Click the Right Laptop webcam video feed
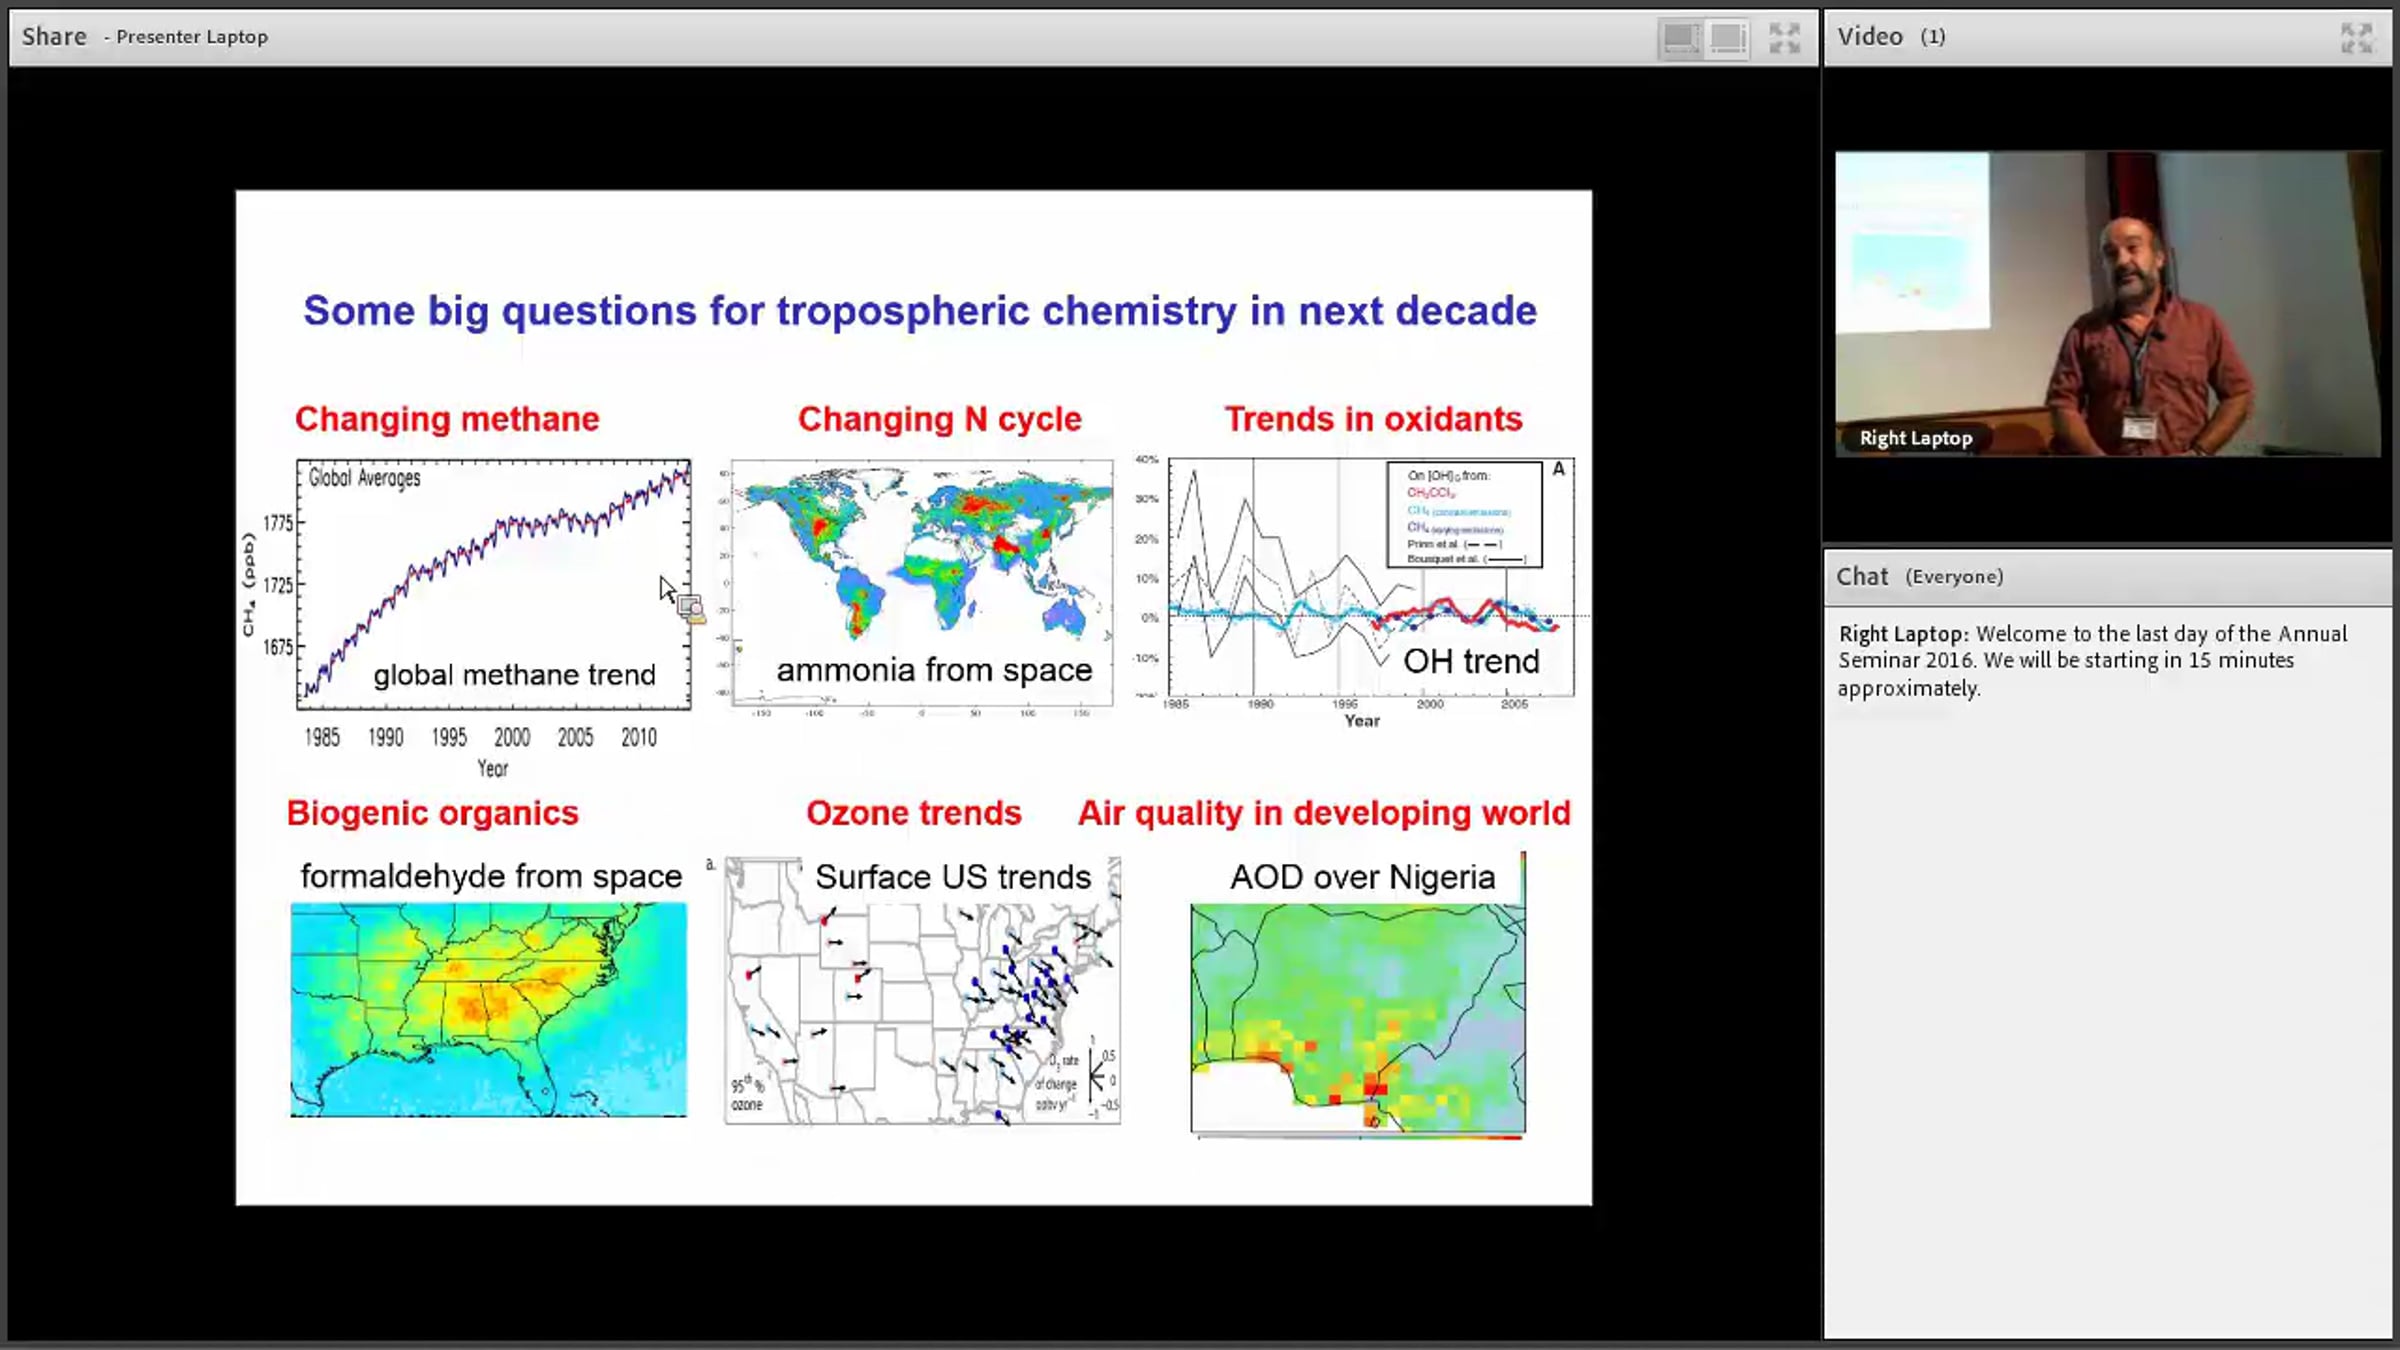This screenshot has width=2400, height=1350. coord(2108,304)
